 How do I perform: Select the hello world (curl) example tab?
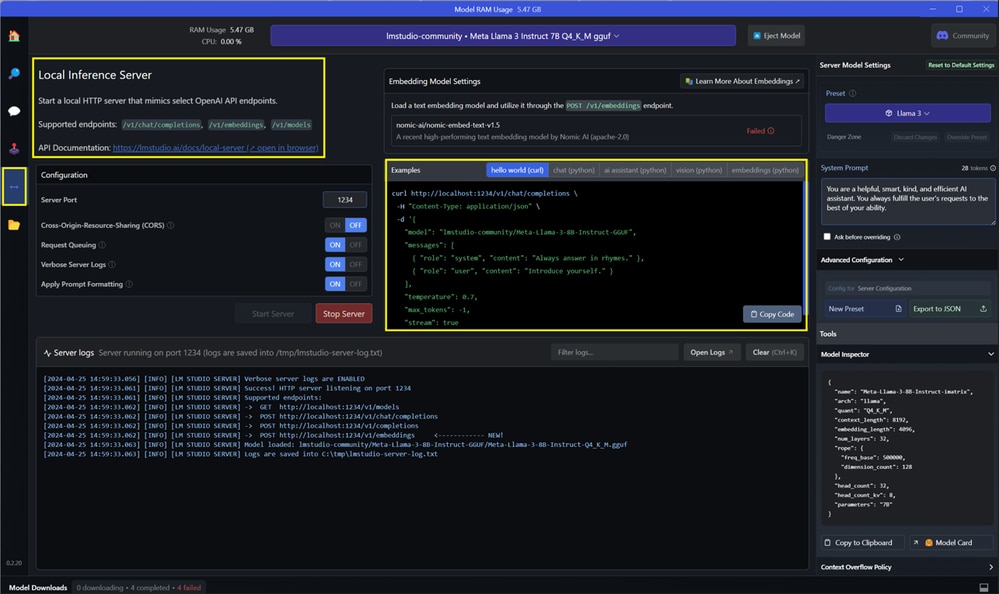[517, 170]
